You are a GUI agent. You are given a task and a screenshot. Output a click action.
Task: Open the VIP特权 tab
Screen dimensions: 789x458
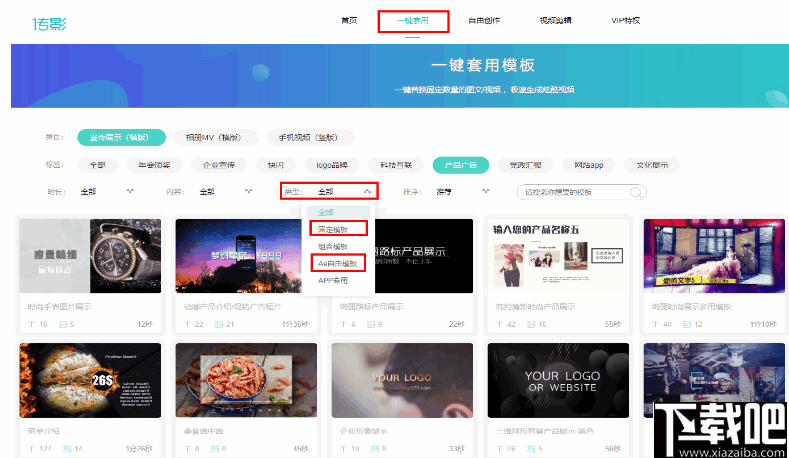click(x=625, y=21)
